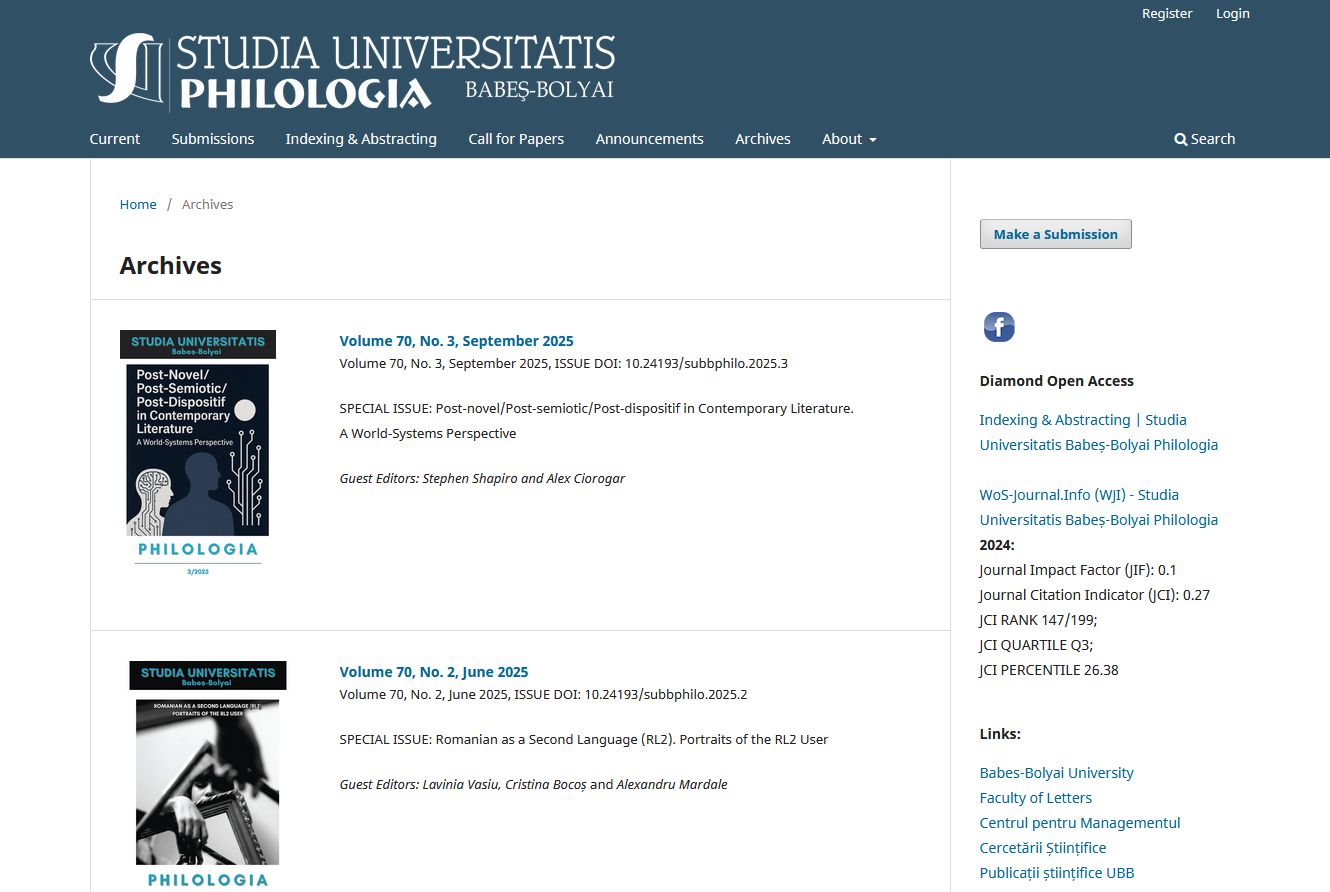Click text Journal Impact Factor (JIF): 0.1
Image resolution: width=1330 pixels, height=892 pixels.
[x=1078, y=570]
